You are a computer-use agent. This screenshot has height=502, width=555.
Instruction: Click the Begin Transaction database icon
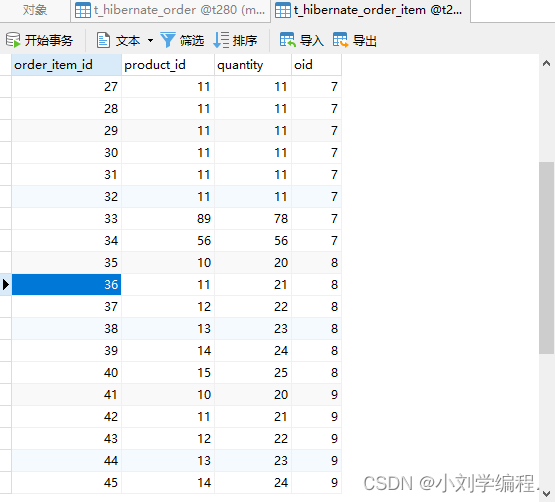13,40
